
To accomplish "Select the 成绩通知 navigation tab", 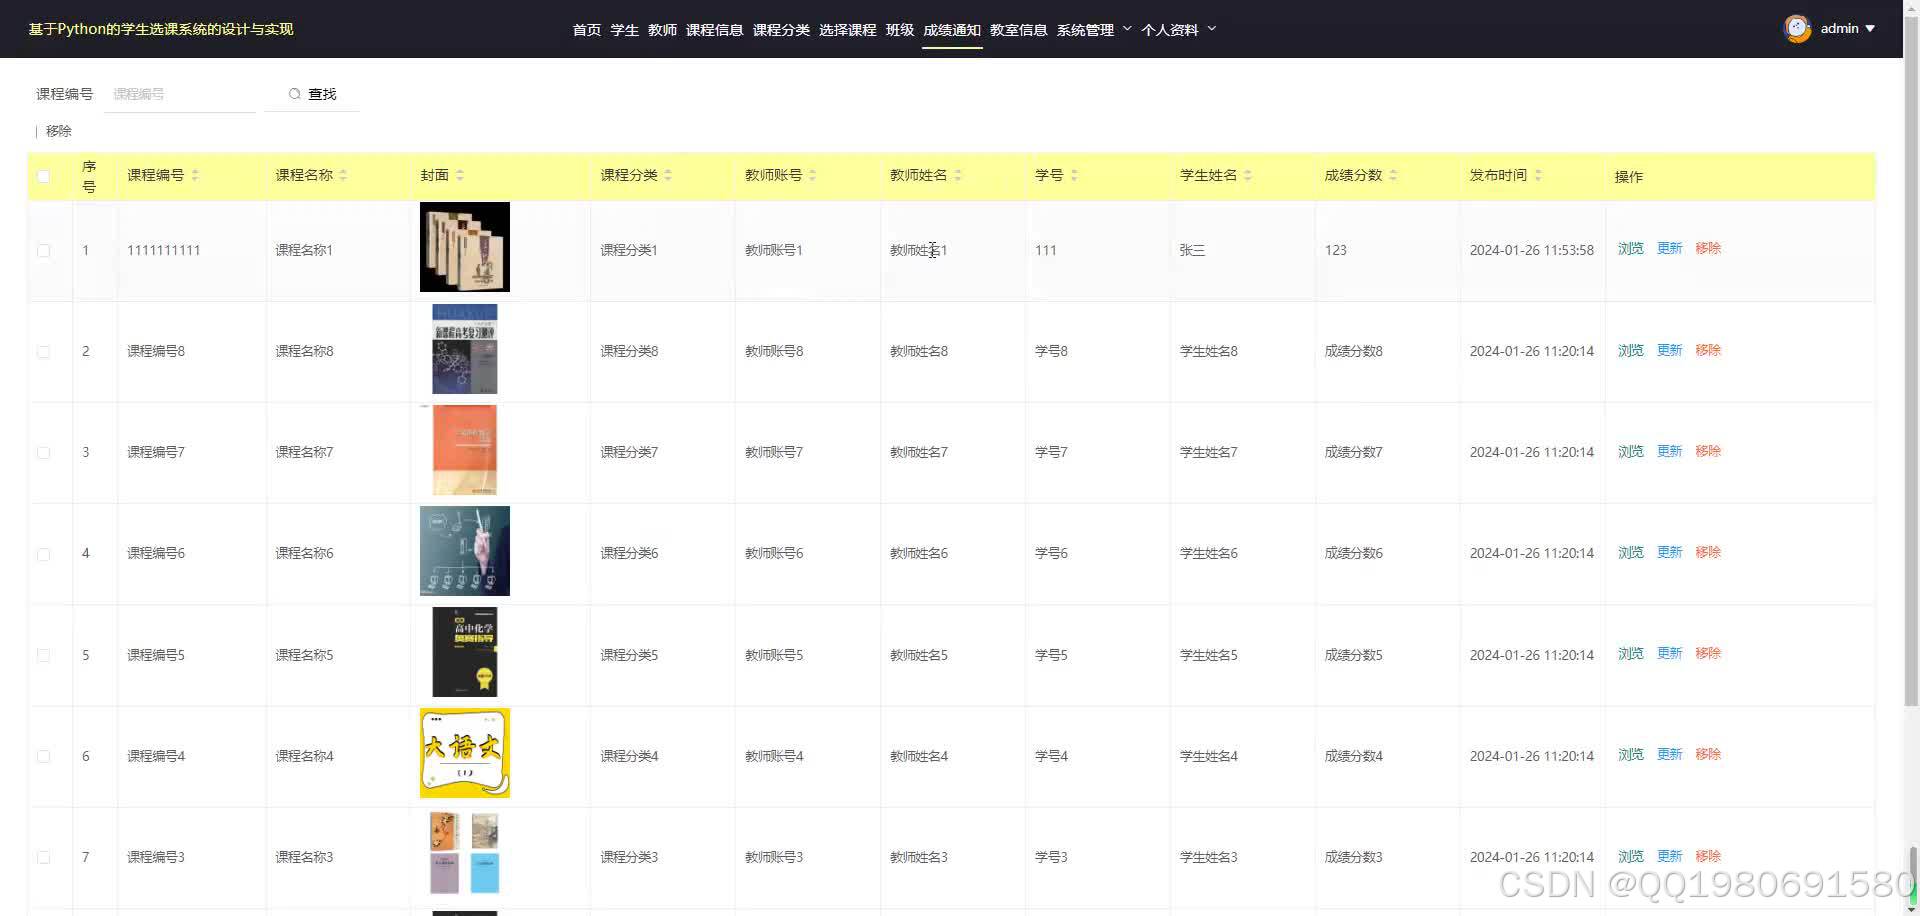I will (952, 30).
